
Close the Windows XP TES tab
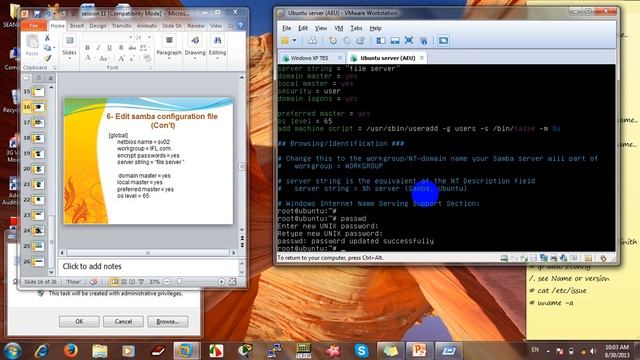(340, 58)
